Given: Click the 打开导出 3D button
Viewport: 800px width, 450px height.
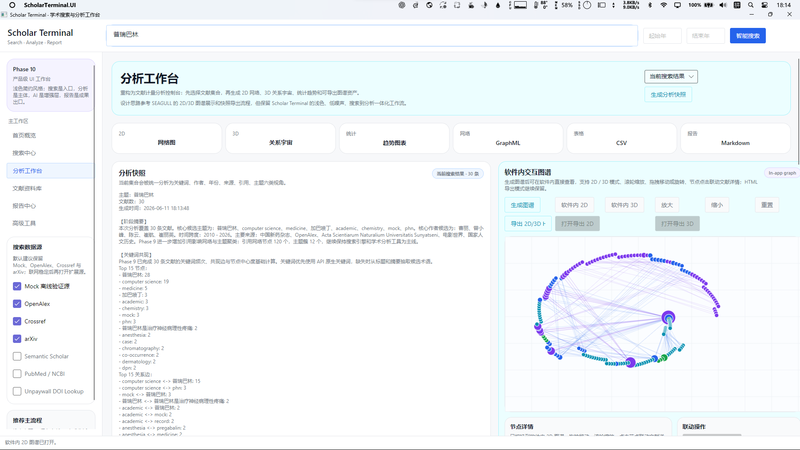Looking at the screenshot, I should pyautogui.click(x=678, y=223).
